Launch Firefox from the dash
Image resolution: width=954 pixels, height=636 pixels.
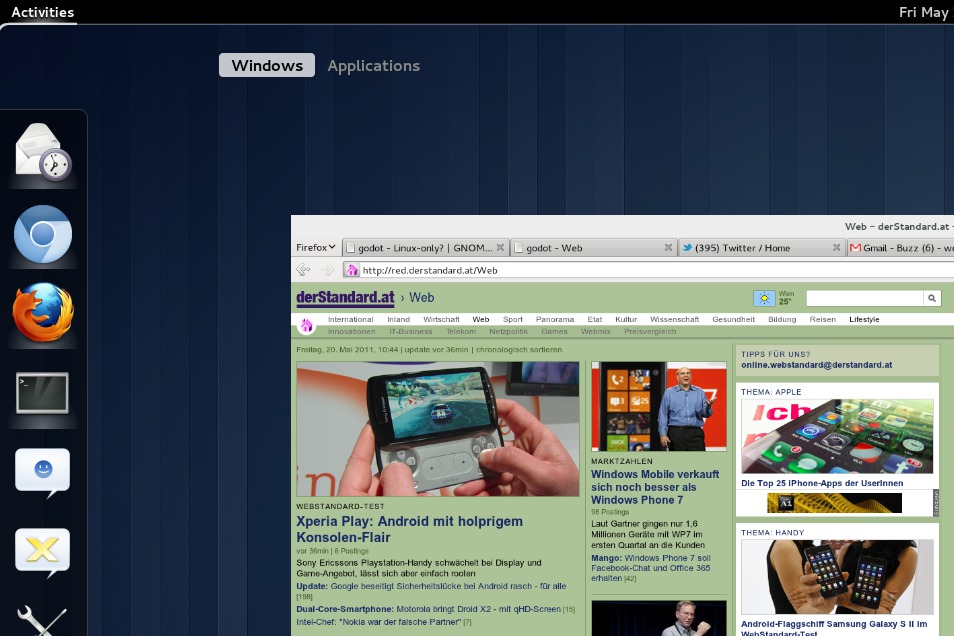[43, 312]
